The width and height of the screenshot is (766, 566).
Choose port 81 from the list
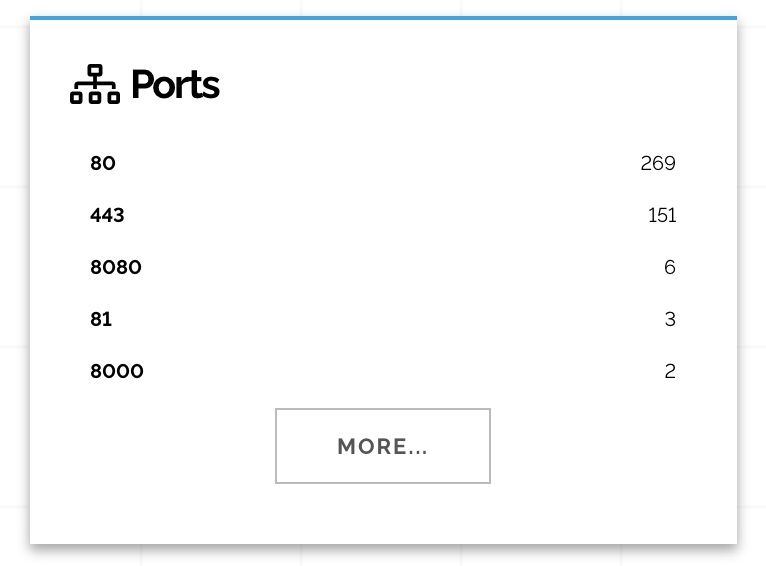[101, 319]
